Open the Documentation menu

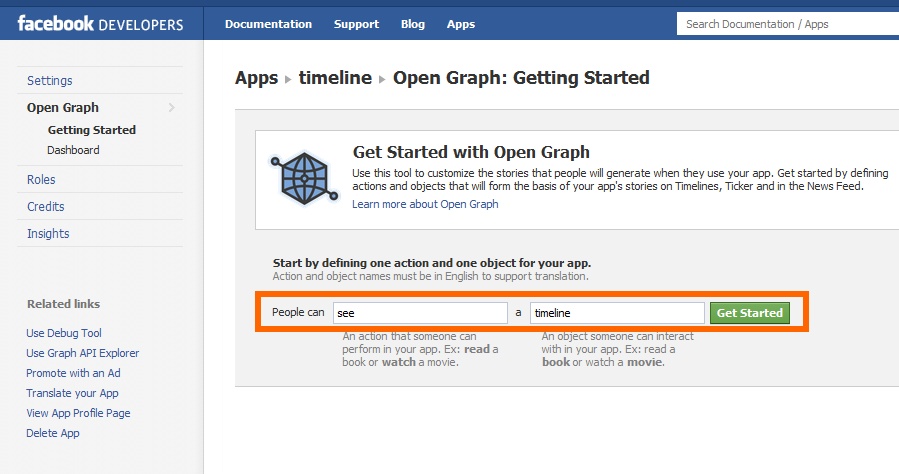pyautogui.click(x=268, y=24)
